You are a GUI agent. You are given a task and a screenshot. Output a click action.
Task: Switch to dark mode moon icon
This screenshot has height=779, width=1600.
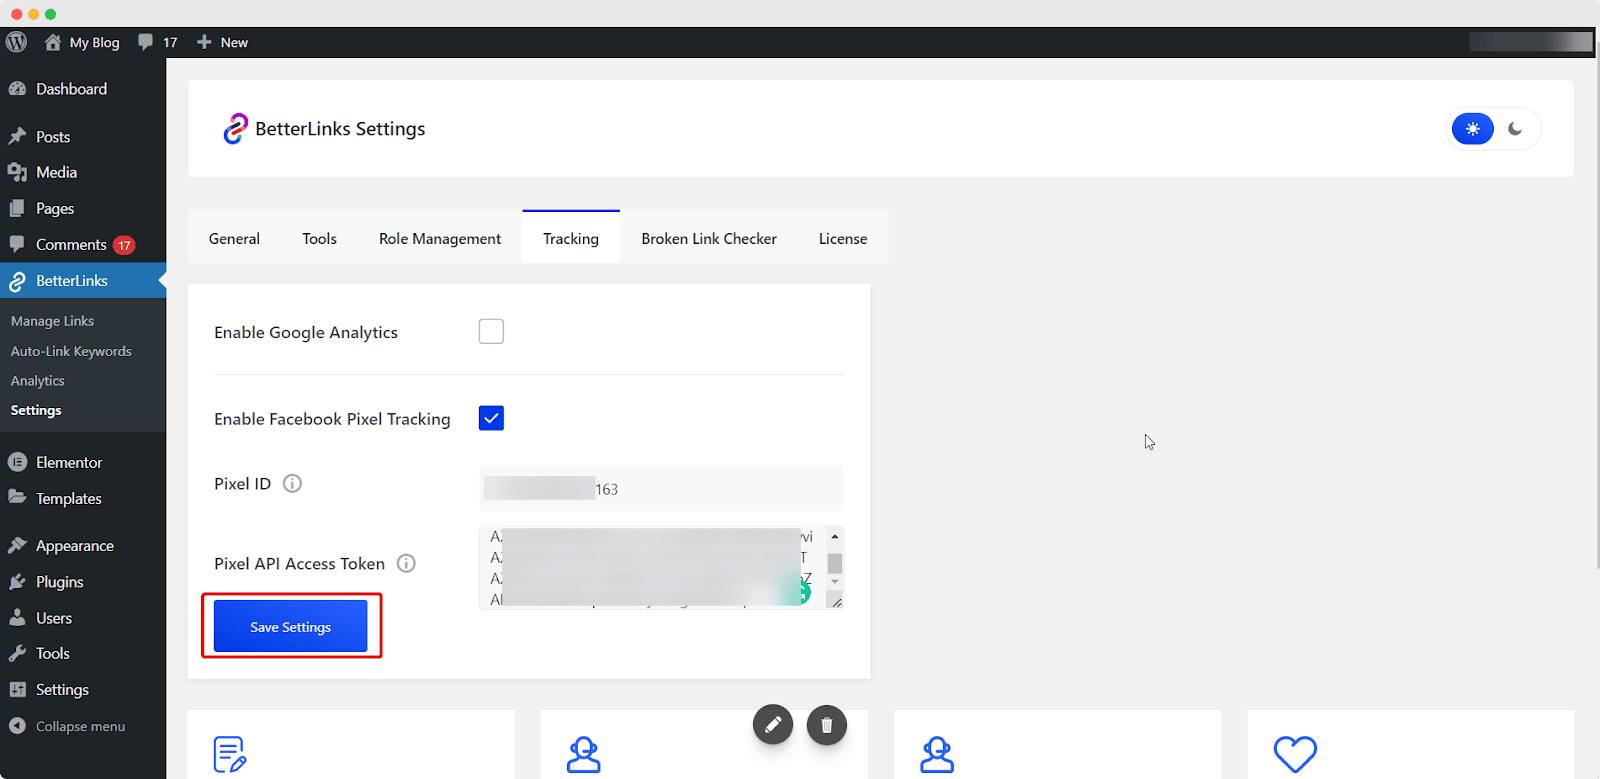pos(1515,129)
